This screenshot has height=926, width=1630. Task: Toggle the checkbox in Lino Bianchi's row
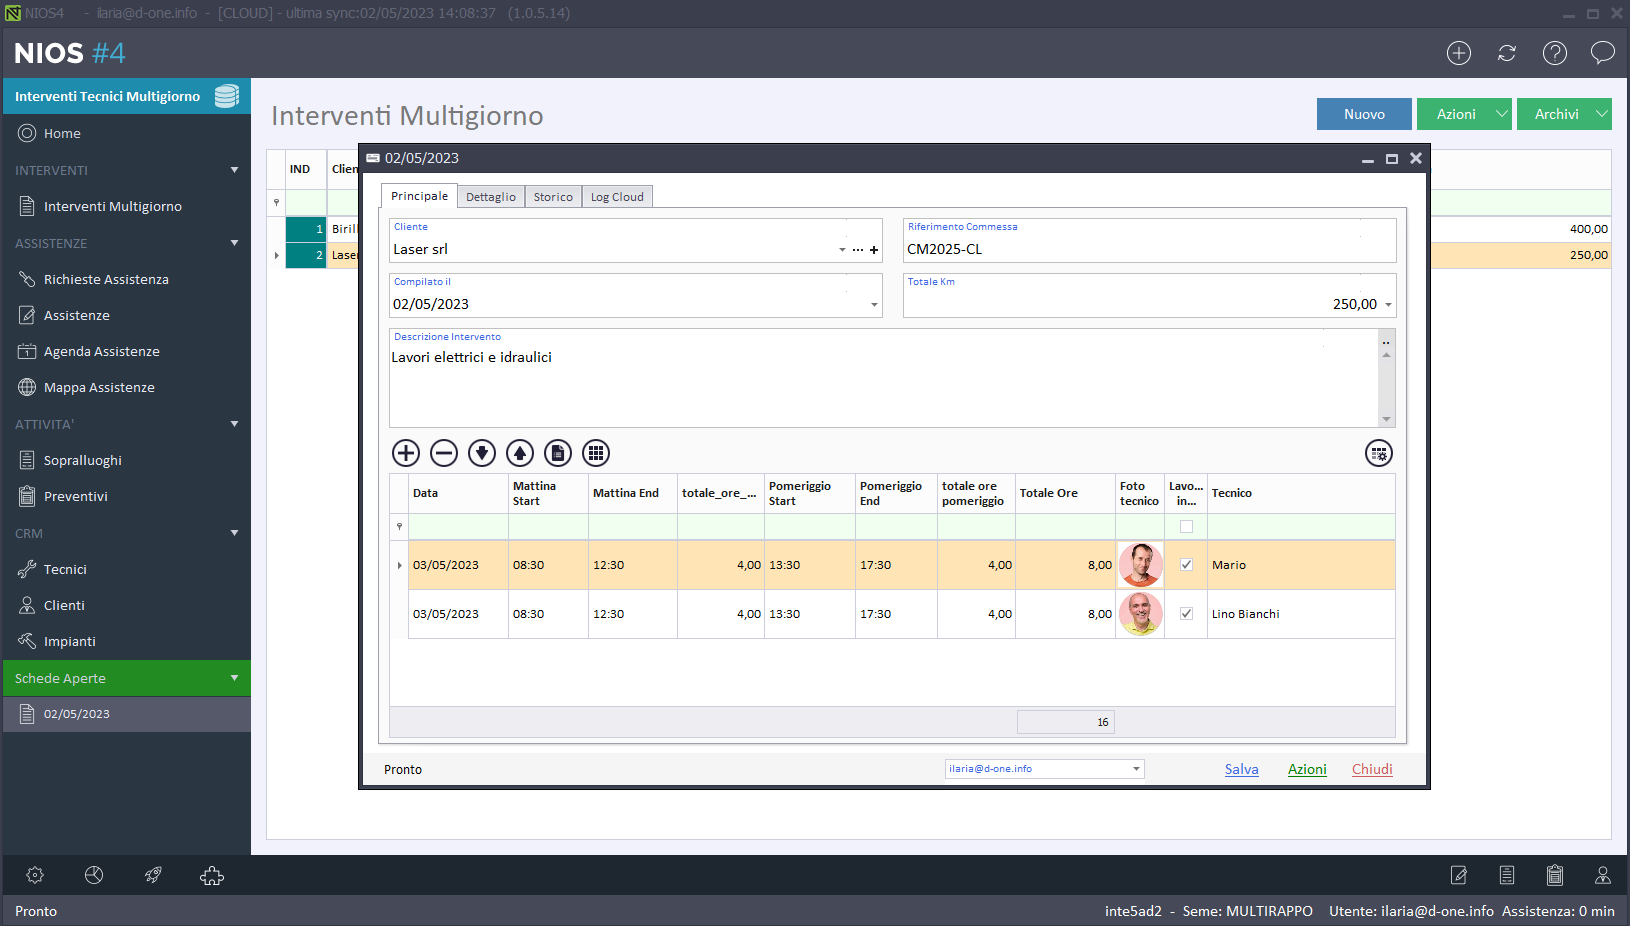coord(1186,614)
